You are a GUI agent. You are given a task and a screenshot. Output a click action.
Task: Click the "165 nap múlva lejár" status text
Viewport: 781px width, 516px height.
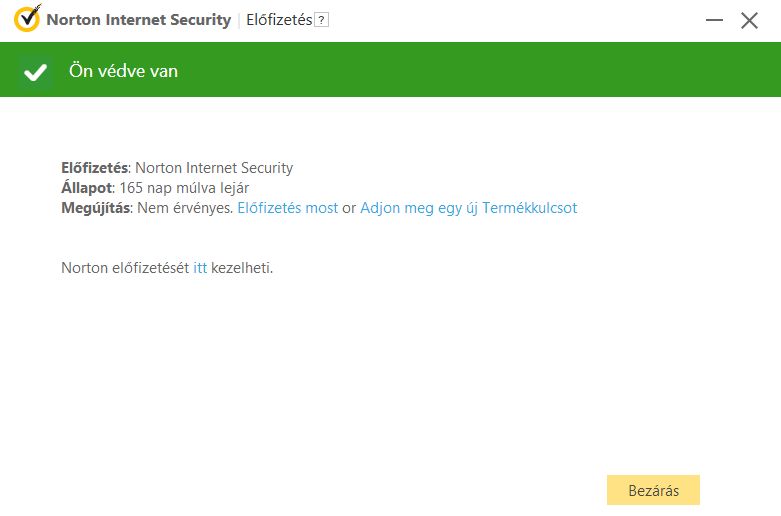(x=184, y=188)
